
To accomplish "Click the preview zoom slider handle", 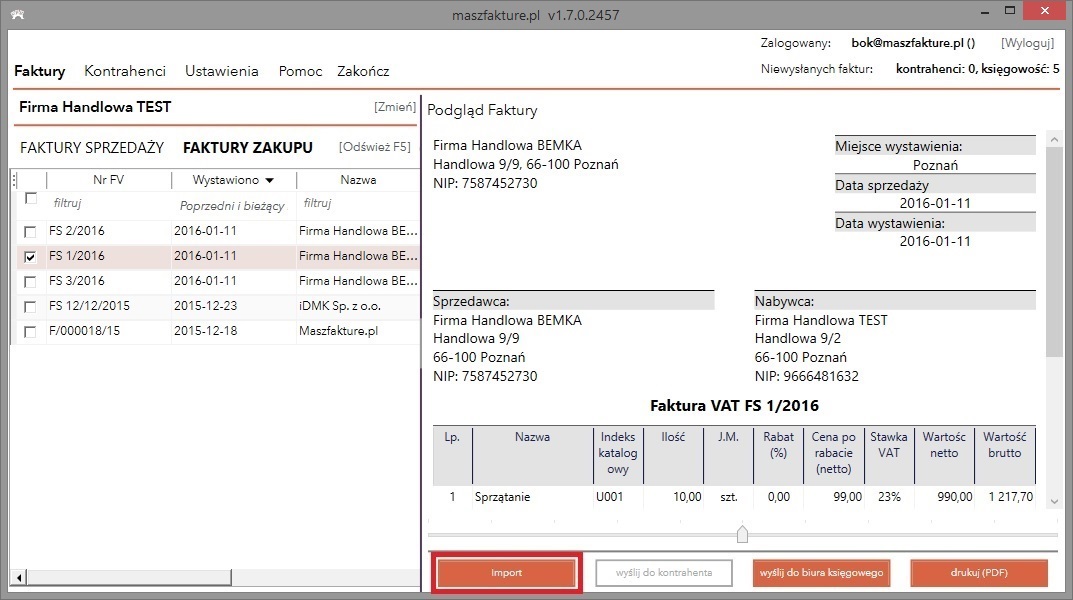I will (742, 534).
